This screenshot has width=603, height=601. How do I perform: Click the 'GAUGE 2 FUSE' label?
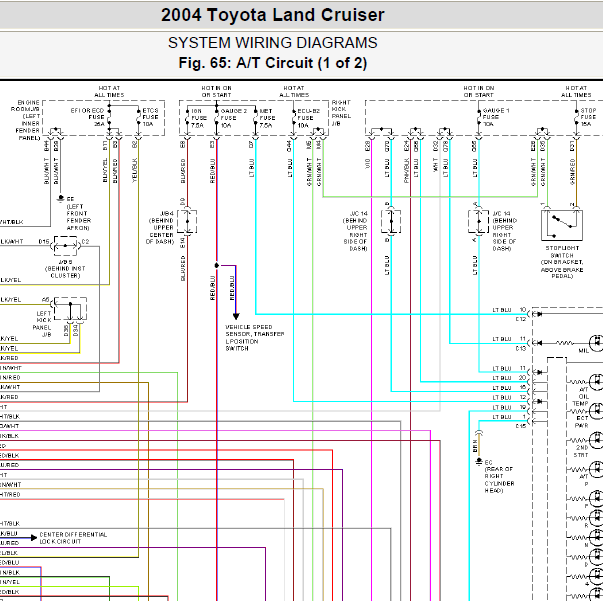(x=233, y=114)
